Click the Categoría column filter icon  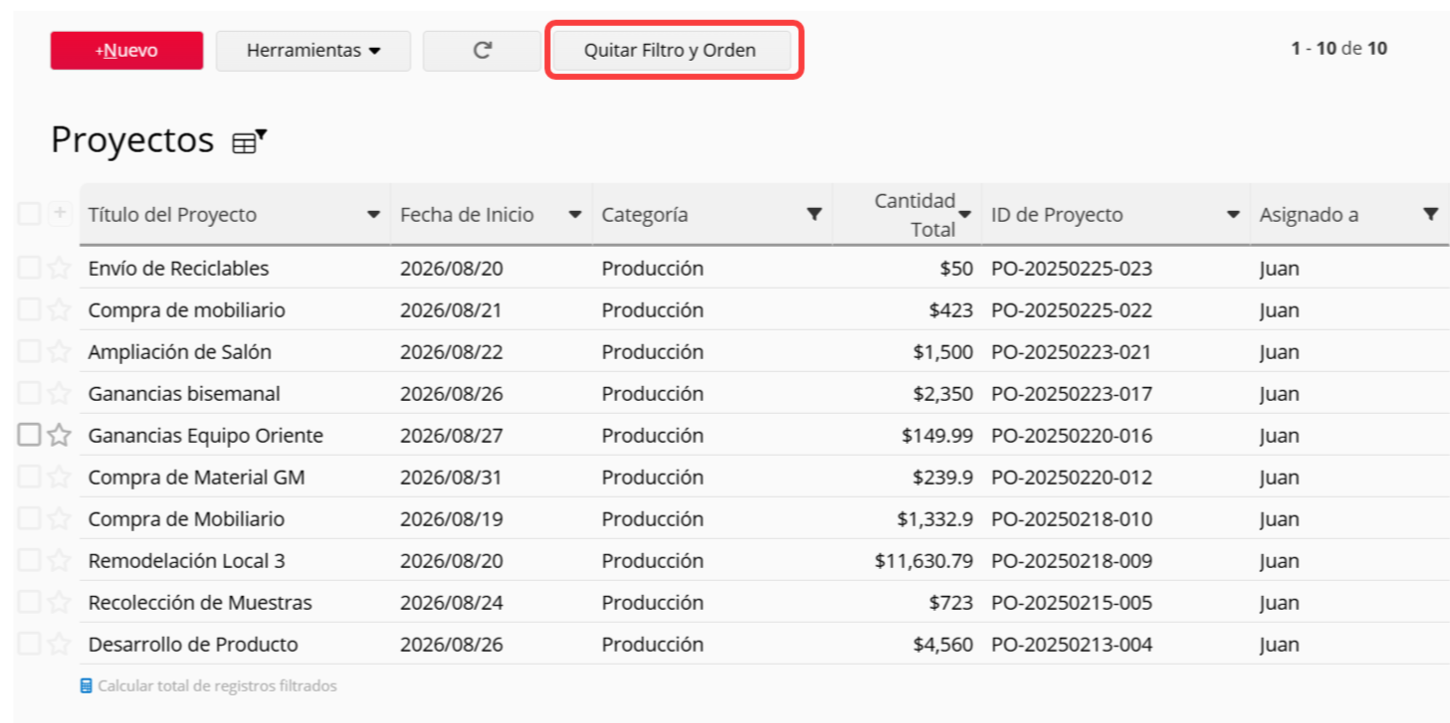tap(814, 214)
